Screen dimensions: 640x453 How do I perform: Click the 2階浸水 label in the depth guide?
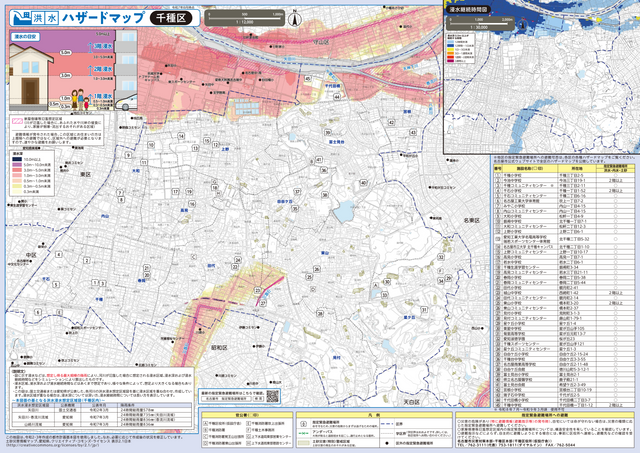[x=103, y=69]
